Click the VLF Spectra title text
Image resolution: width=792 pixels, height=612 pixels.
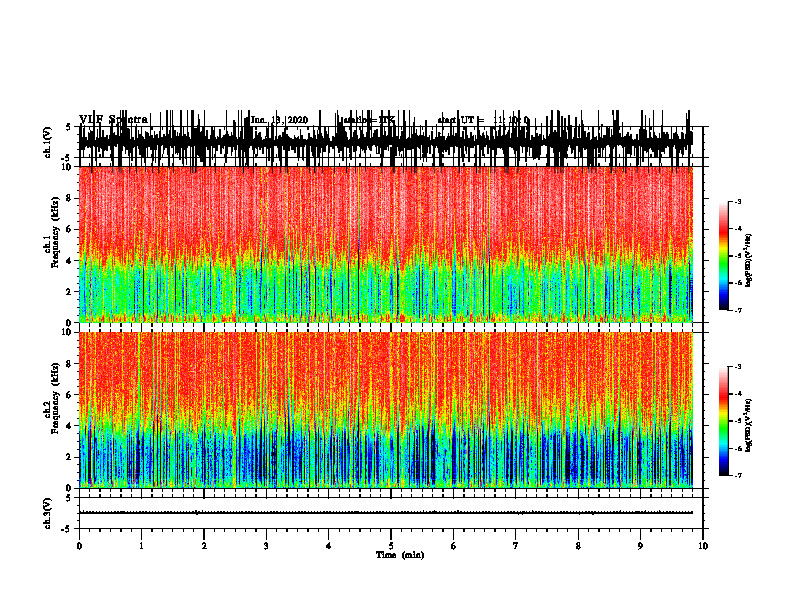click(x=114, y=120)
